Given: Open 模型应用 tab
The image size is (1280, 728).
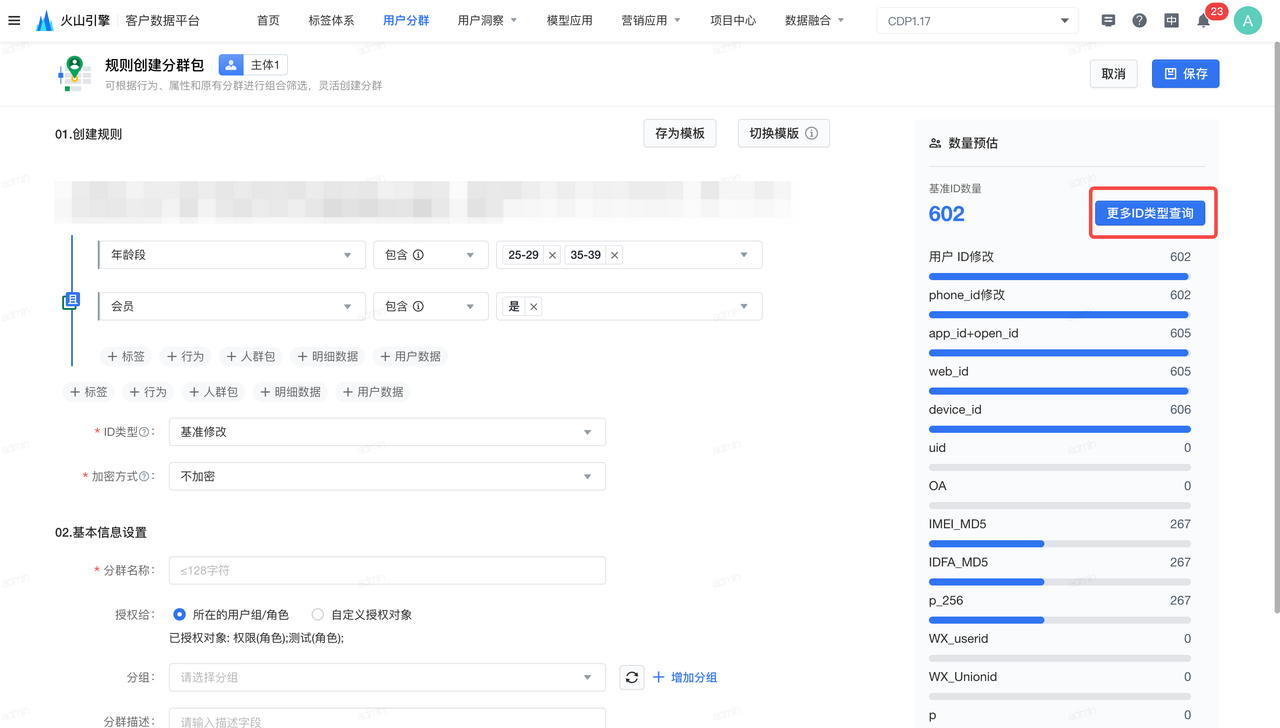Looking at the screenshot, I should point(570,20).
